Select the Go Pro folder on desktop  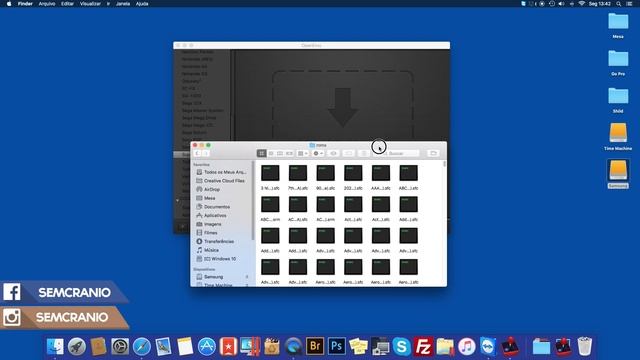point(618,63)
